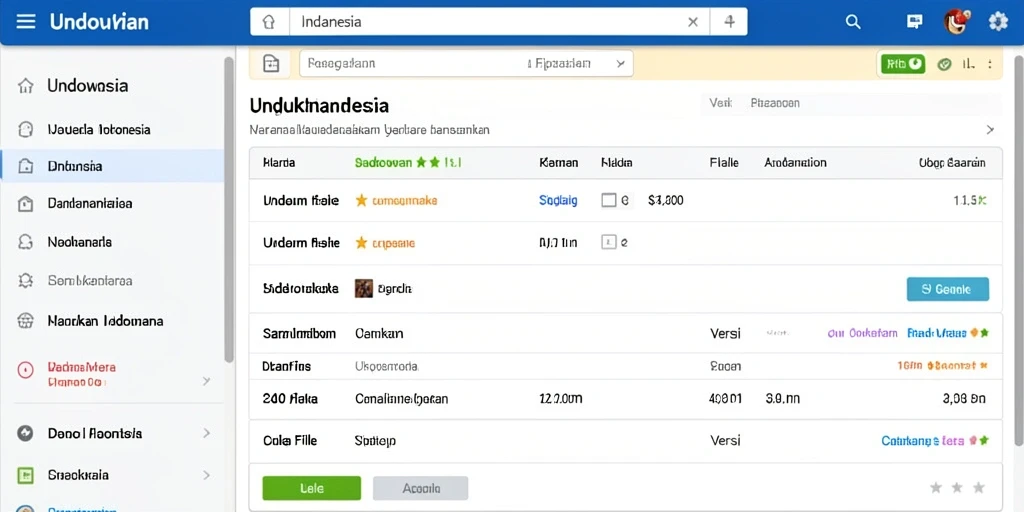Select Dntunsia in the sidebar

pyautogui.click(x=112, y=166)
